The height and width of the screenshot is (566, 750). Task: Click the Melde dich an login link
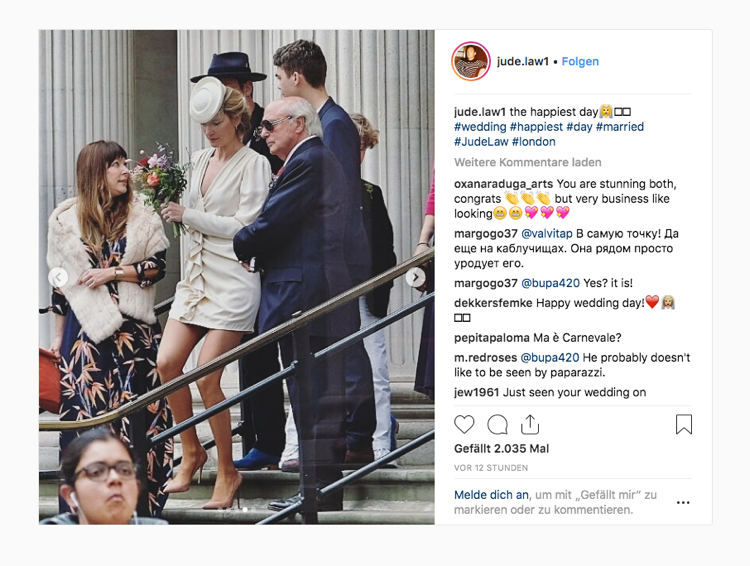491,495
